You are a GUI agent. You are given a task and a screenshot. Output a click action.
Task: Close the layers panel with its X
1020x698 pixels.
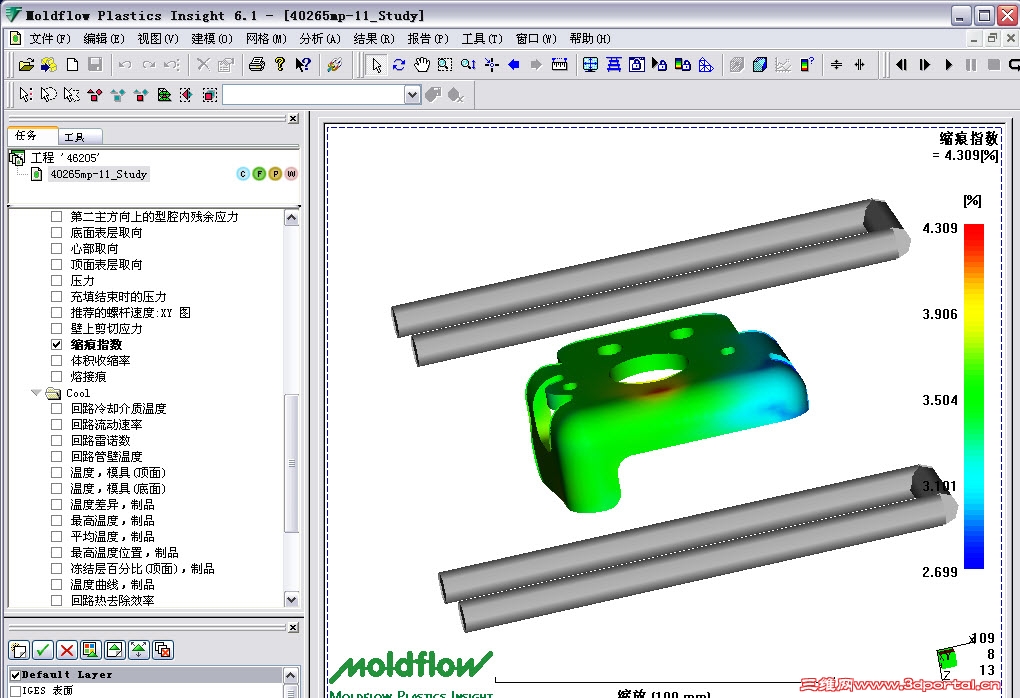[293, 627]
